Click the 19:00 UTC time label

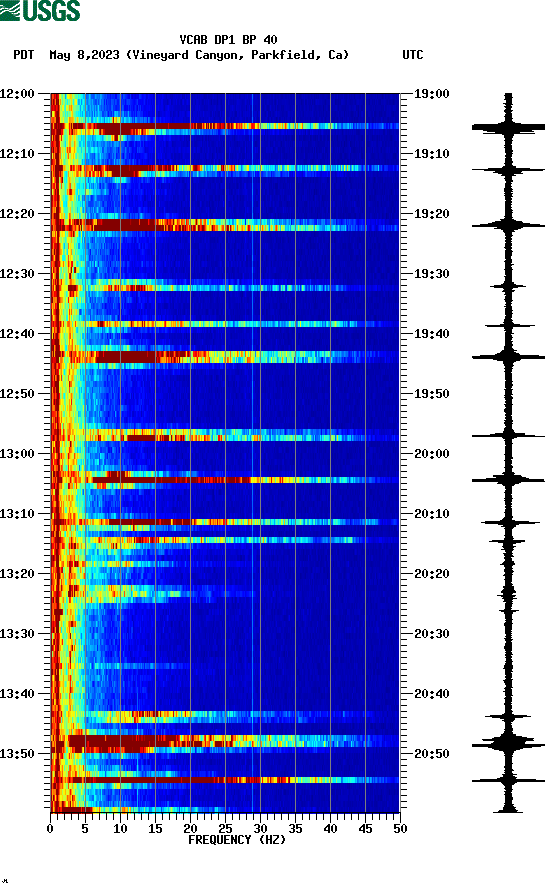[x=431, y=94]
